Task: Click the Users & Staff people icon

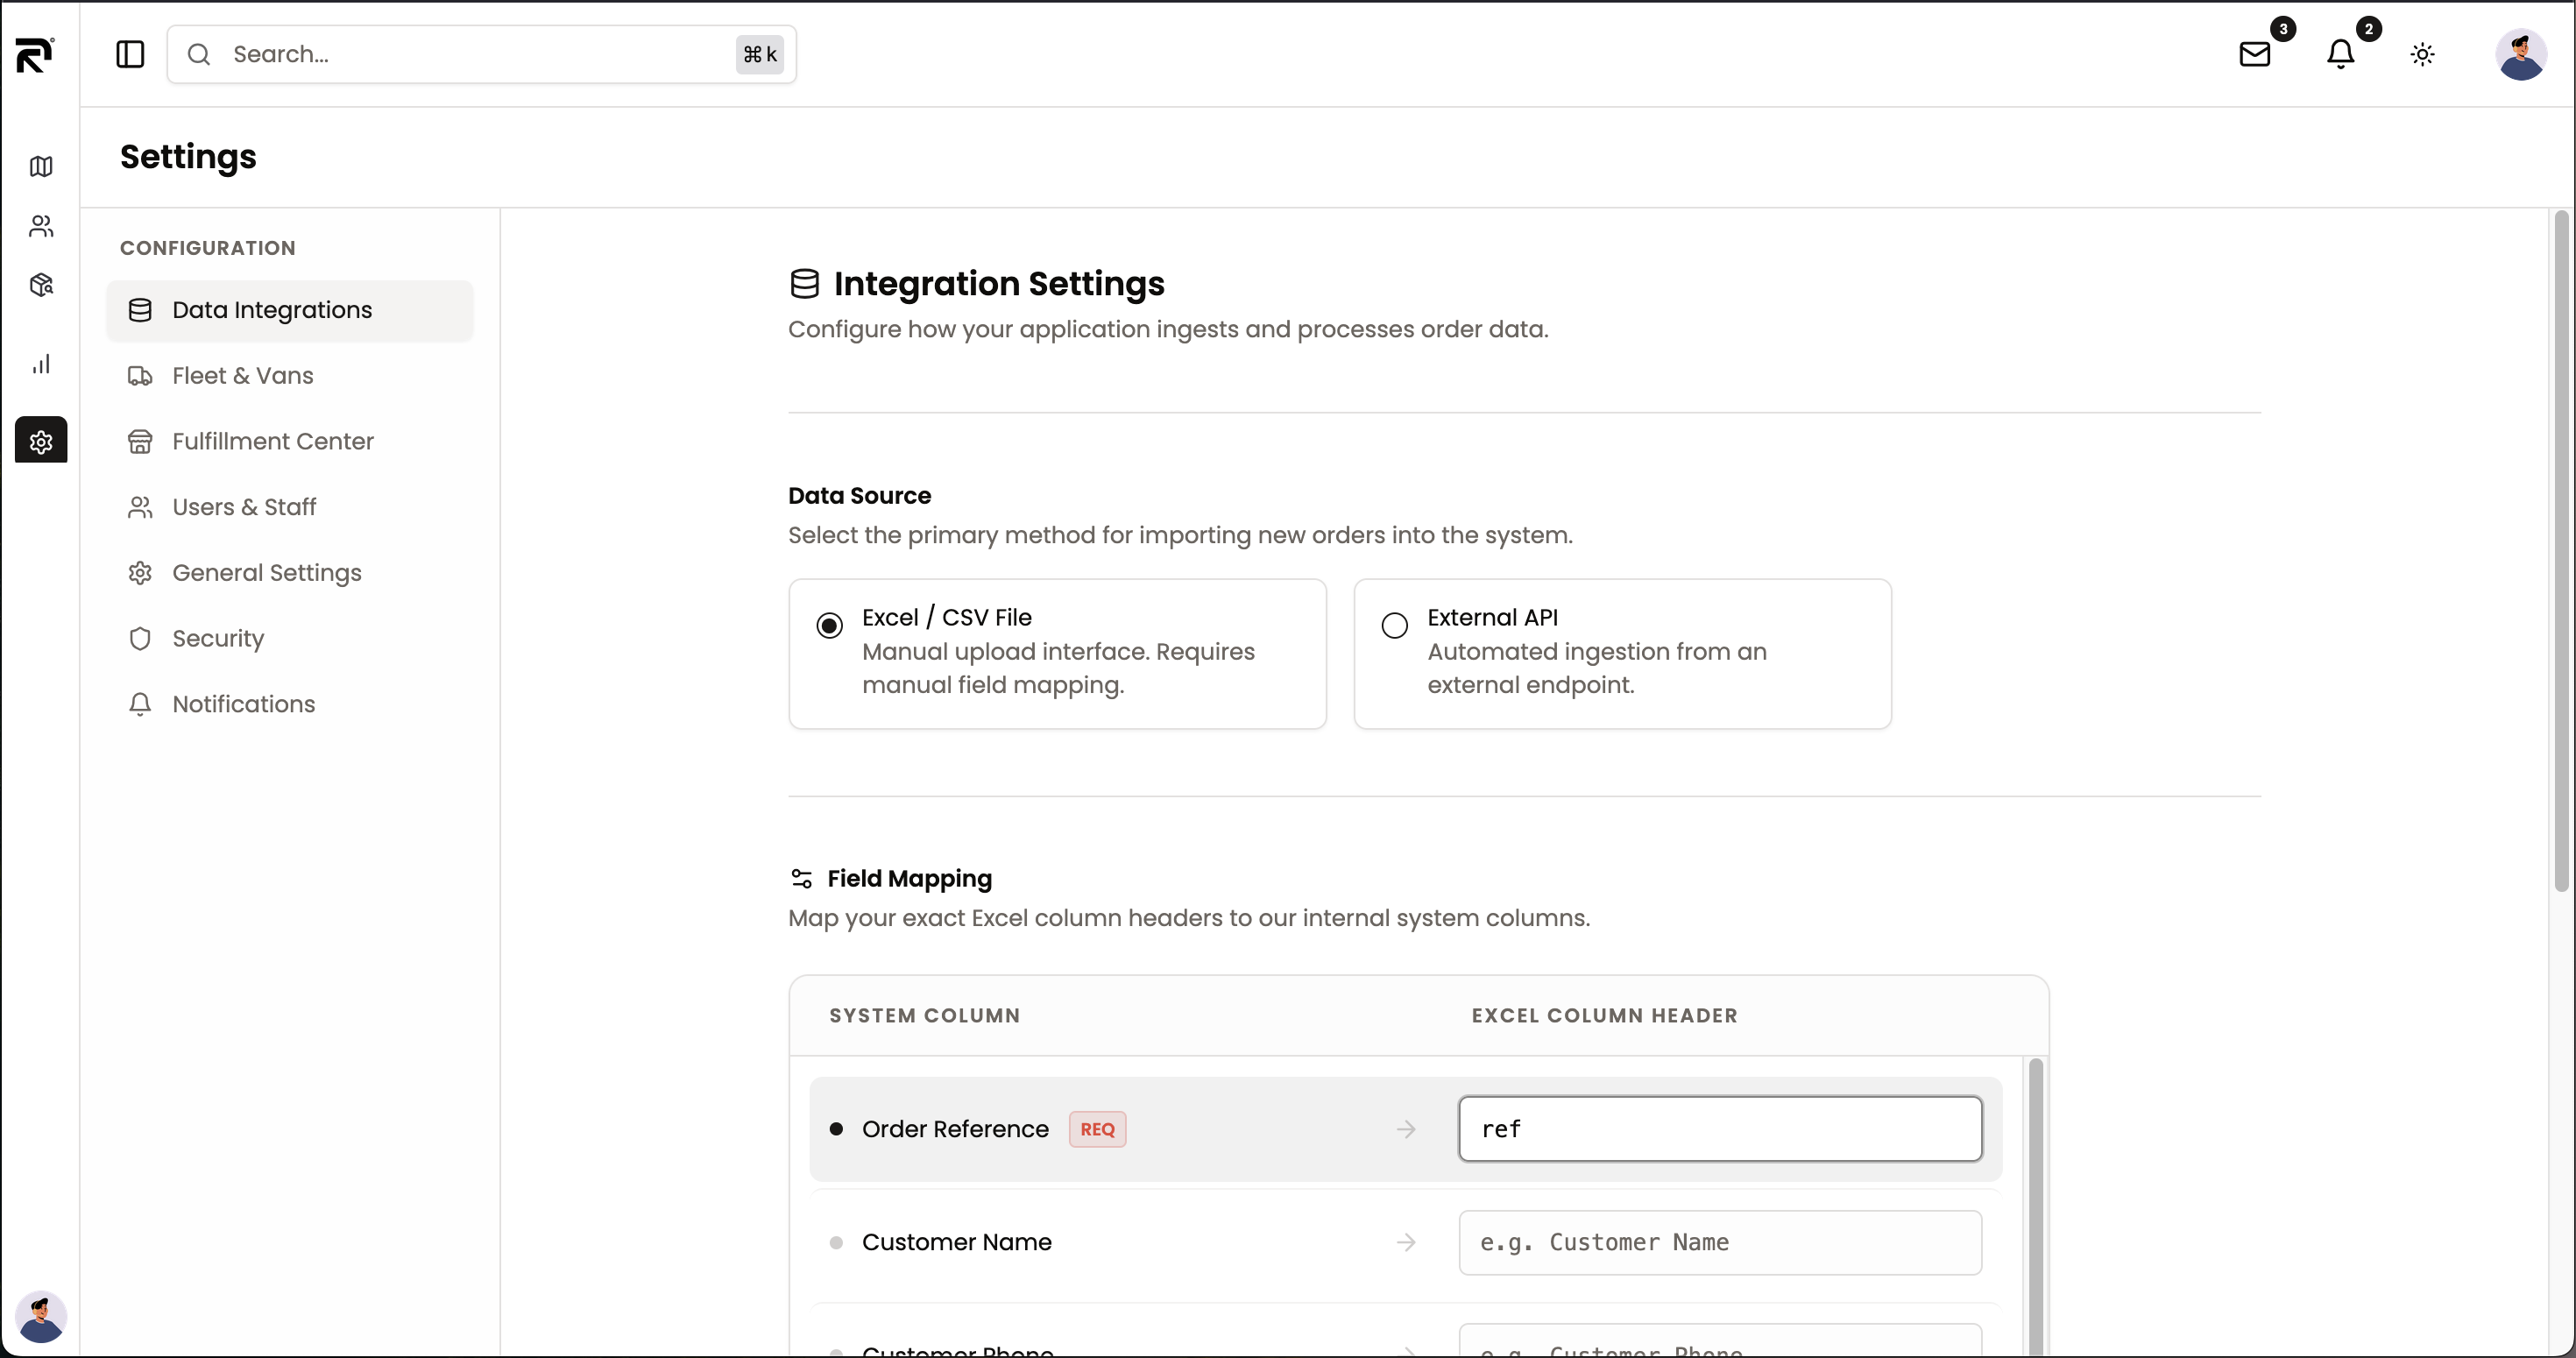Action: click(x=140, y=507)
